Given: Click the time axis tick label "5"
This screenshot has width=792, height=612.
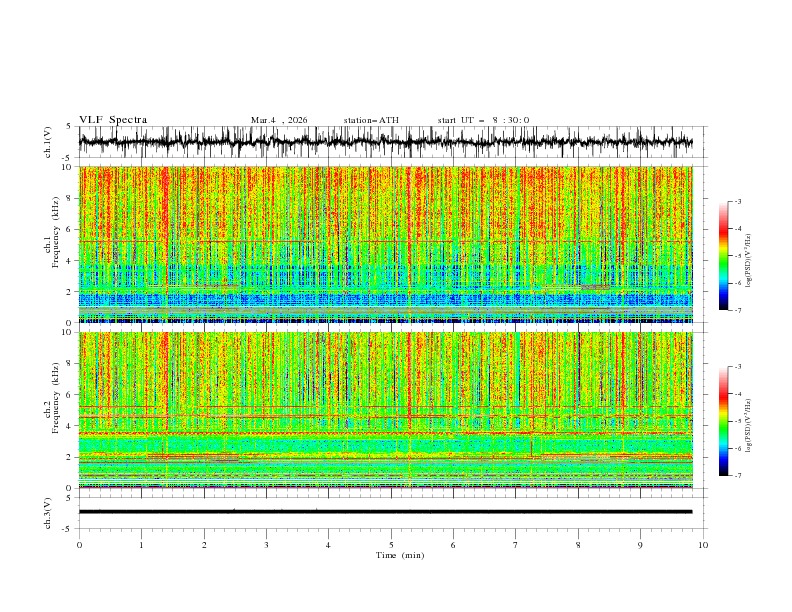Looking at the screenshot, I should 391,545.
